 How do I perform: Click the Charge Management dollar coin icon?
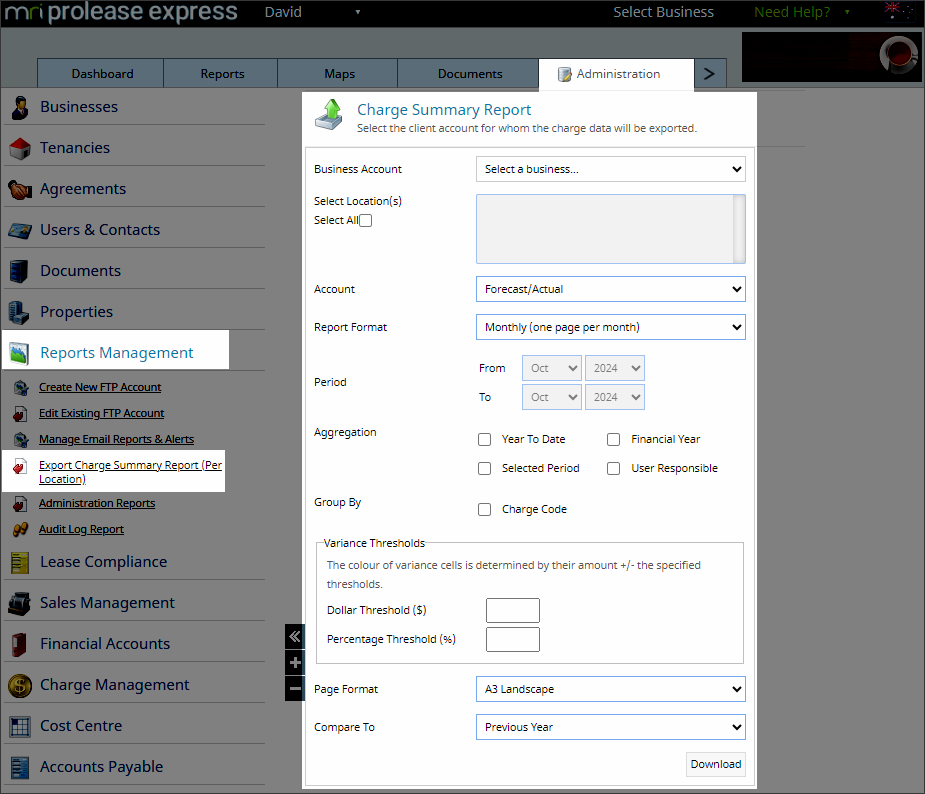[20, 685]
